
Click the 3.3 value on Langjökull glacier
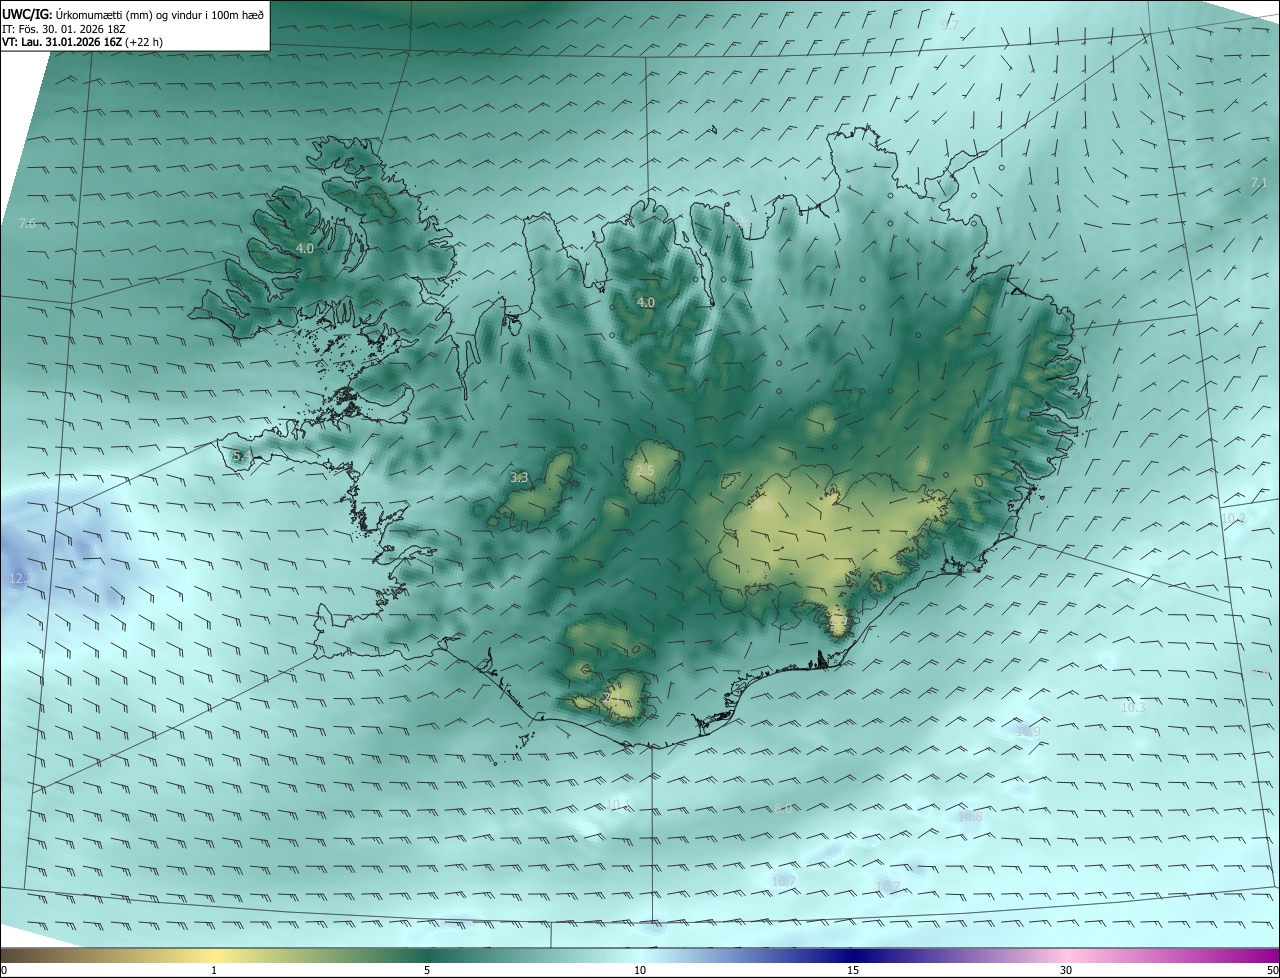click(x=519, y=478)
